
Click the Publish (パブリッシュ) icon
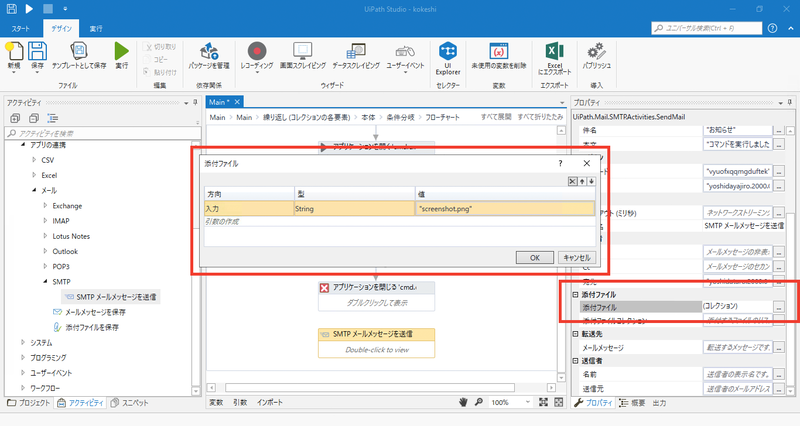(596, 51)
